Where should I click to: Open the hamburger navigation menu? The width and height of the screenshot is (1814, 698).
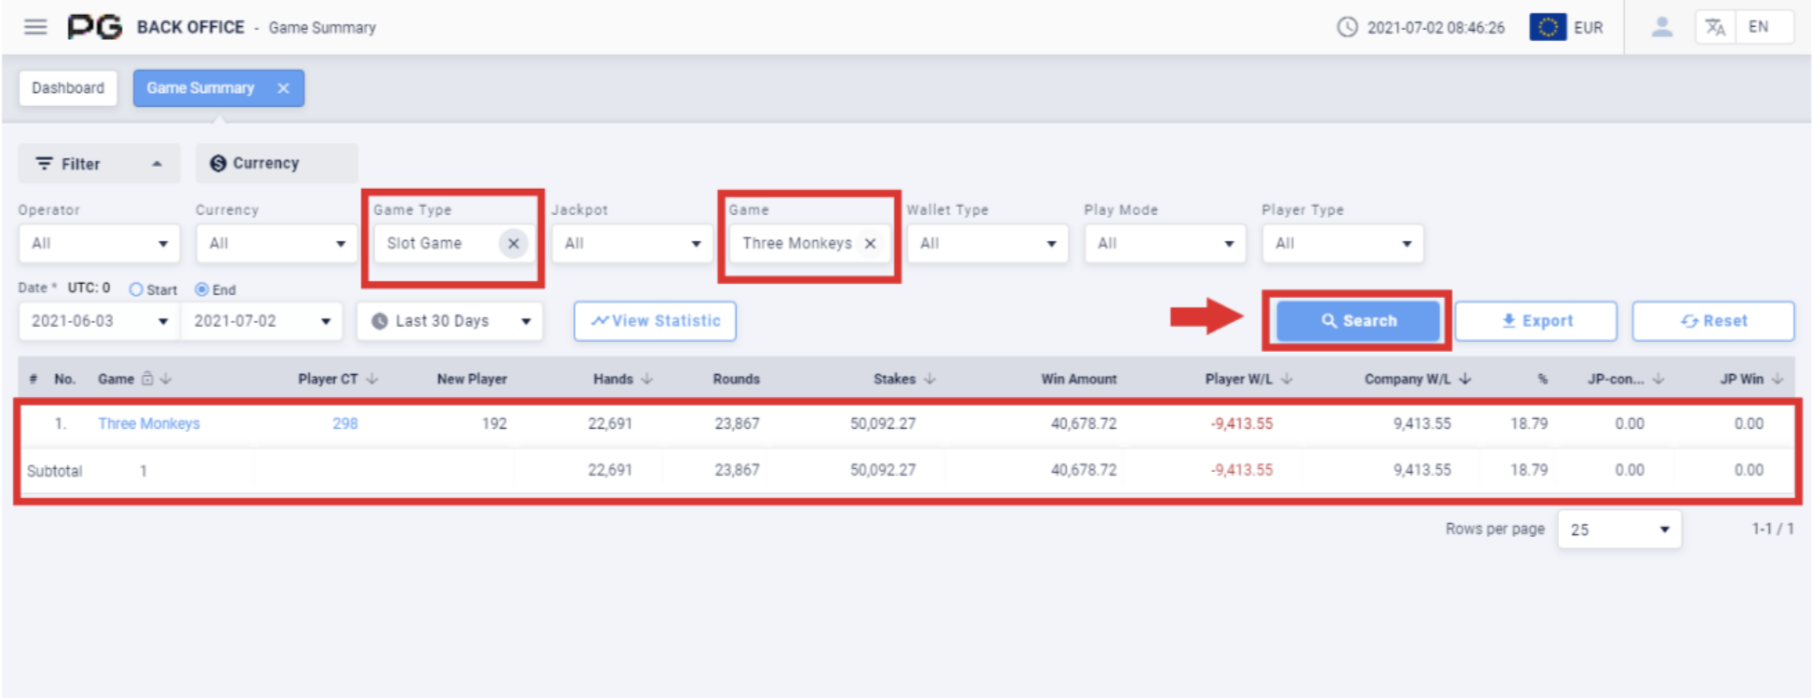(x=35, y=27)
